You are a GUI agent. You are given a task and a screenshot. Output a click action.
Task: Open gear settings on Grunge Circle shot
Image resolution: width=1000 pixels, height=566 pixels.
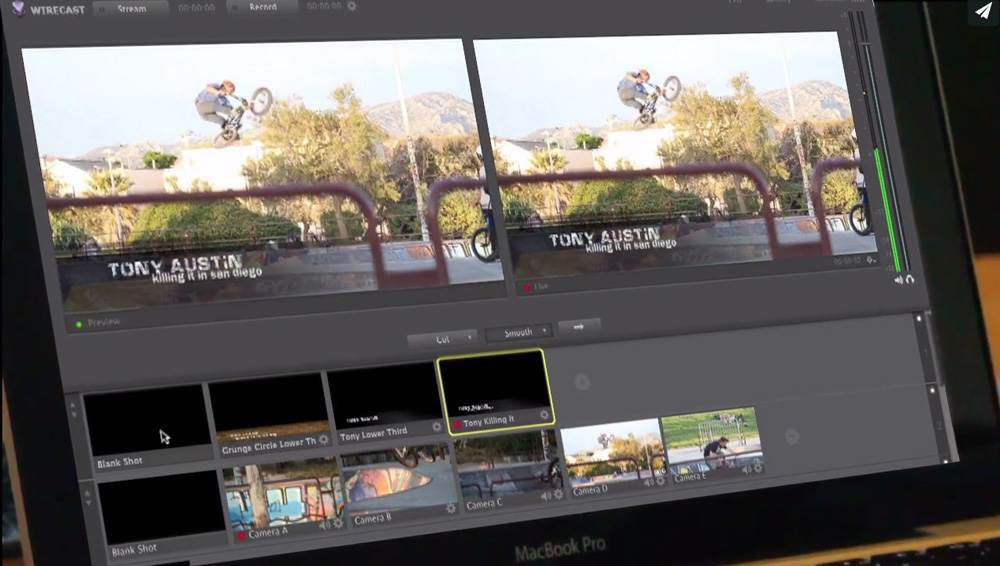point(324,440)
